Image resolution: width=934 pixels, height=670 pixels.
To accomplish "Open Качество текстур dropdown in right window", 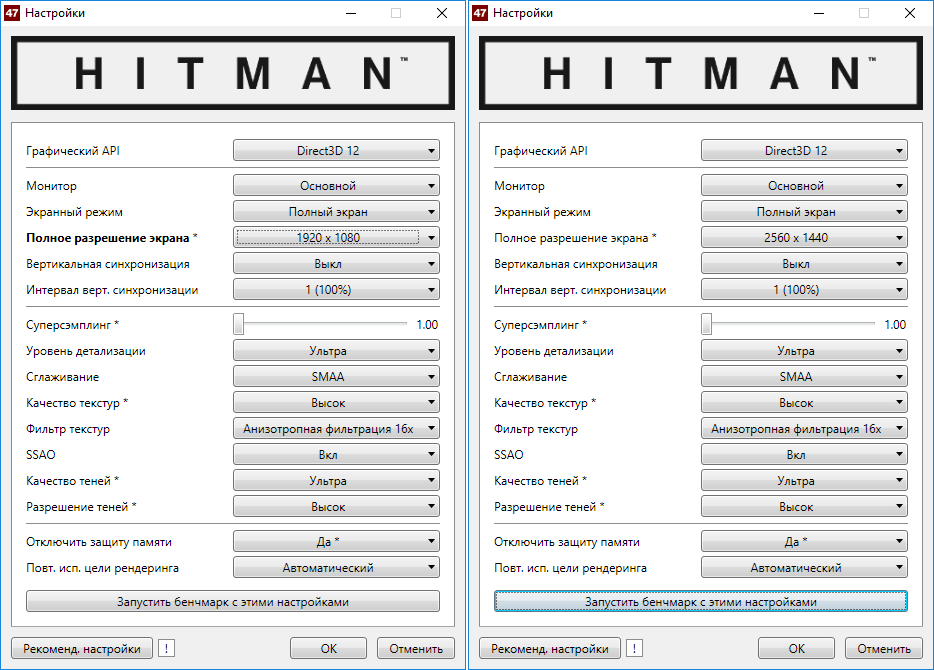I will point(805,403).
